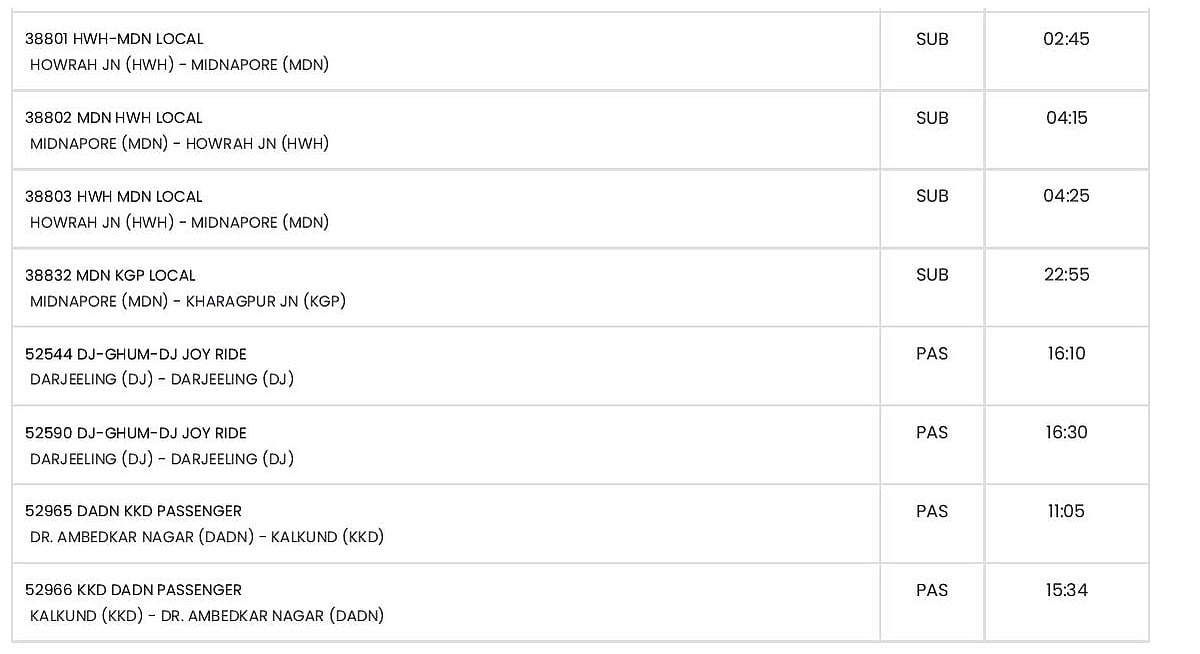Viewport: 1200px width, 654px height.
Task: Click SUB type for train 38801
Action: [x=932, y=39]
